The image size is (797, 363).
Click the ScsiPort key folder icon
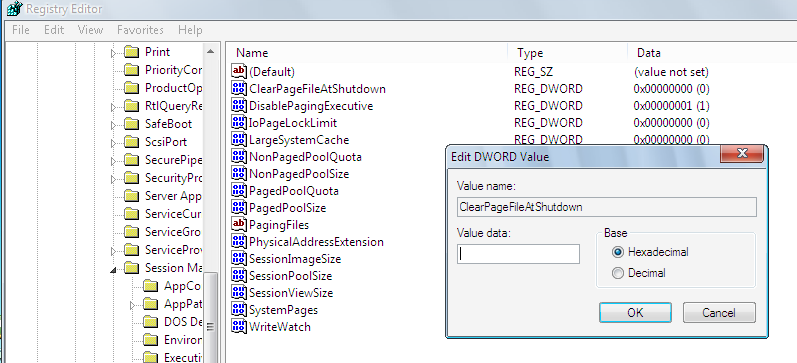pos(132,142)
